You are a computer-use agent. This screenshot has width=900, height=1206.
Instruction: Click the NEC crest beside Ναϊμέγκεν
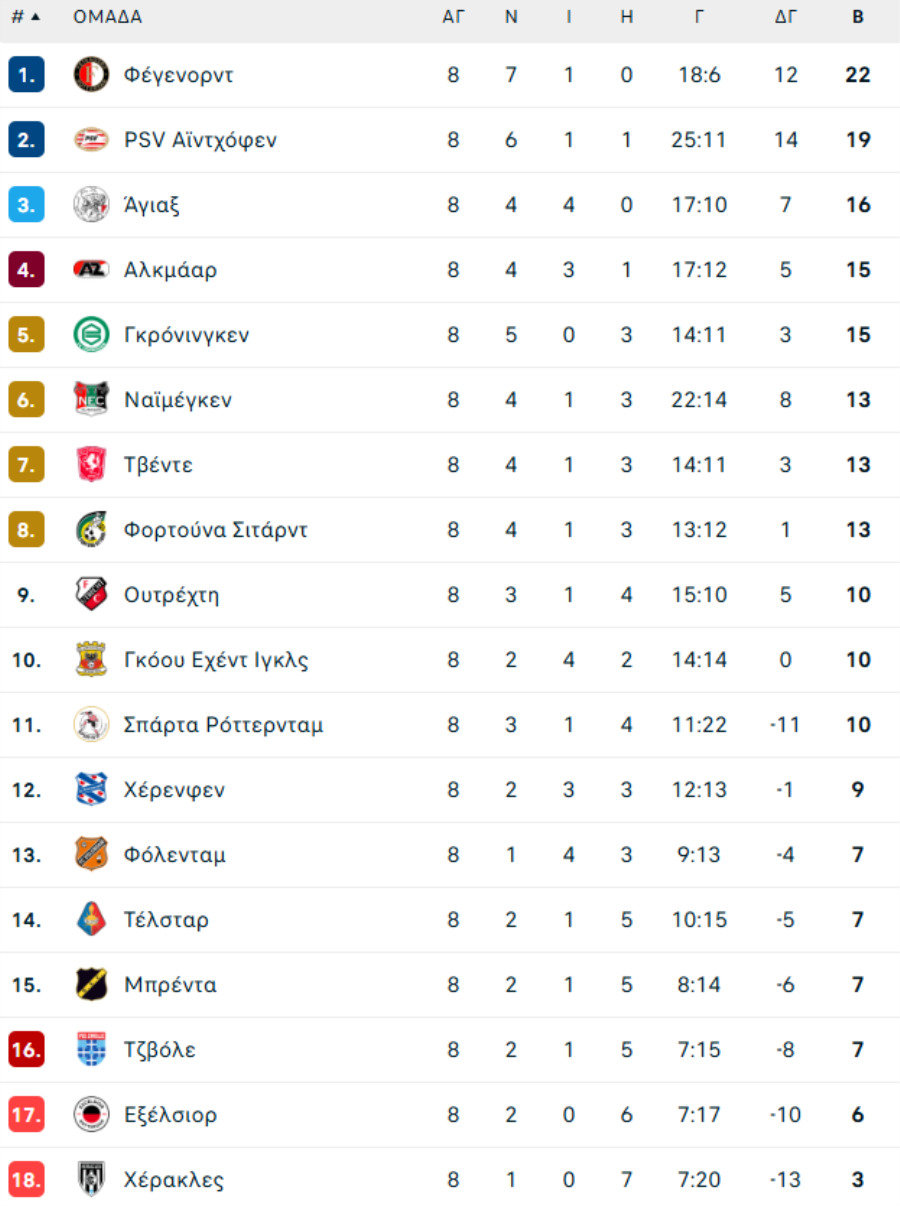pyautogui.click(x=91, y=400)
